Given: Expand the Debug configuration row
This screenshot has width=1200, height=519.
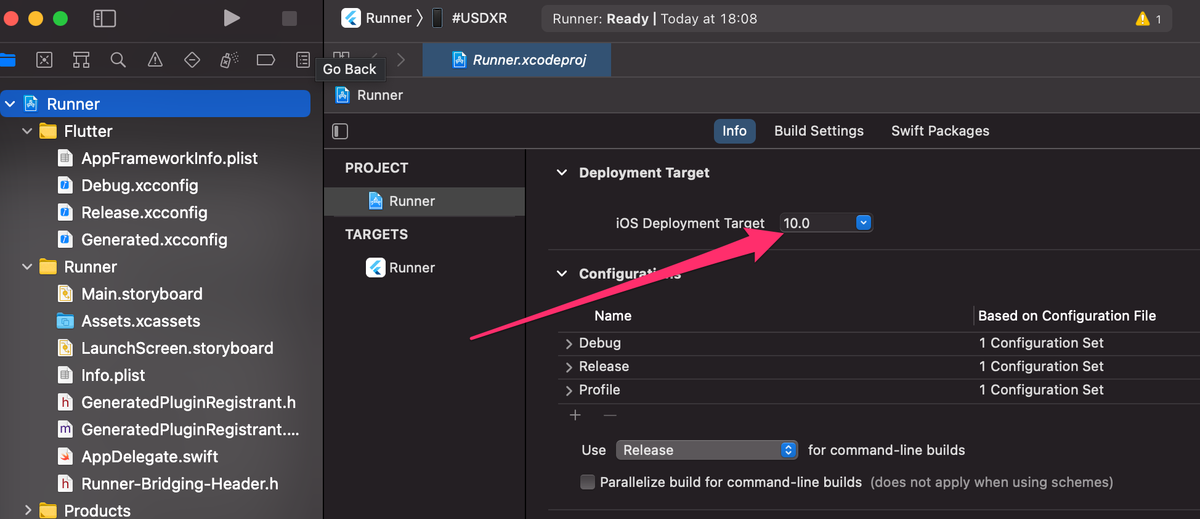Looking at the screenshot, I should pos(569,343).
